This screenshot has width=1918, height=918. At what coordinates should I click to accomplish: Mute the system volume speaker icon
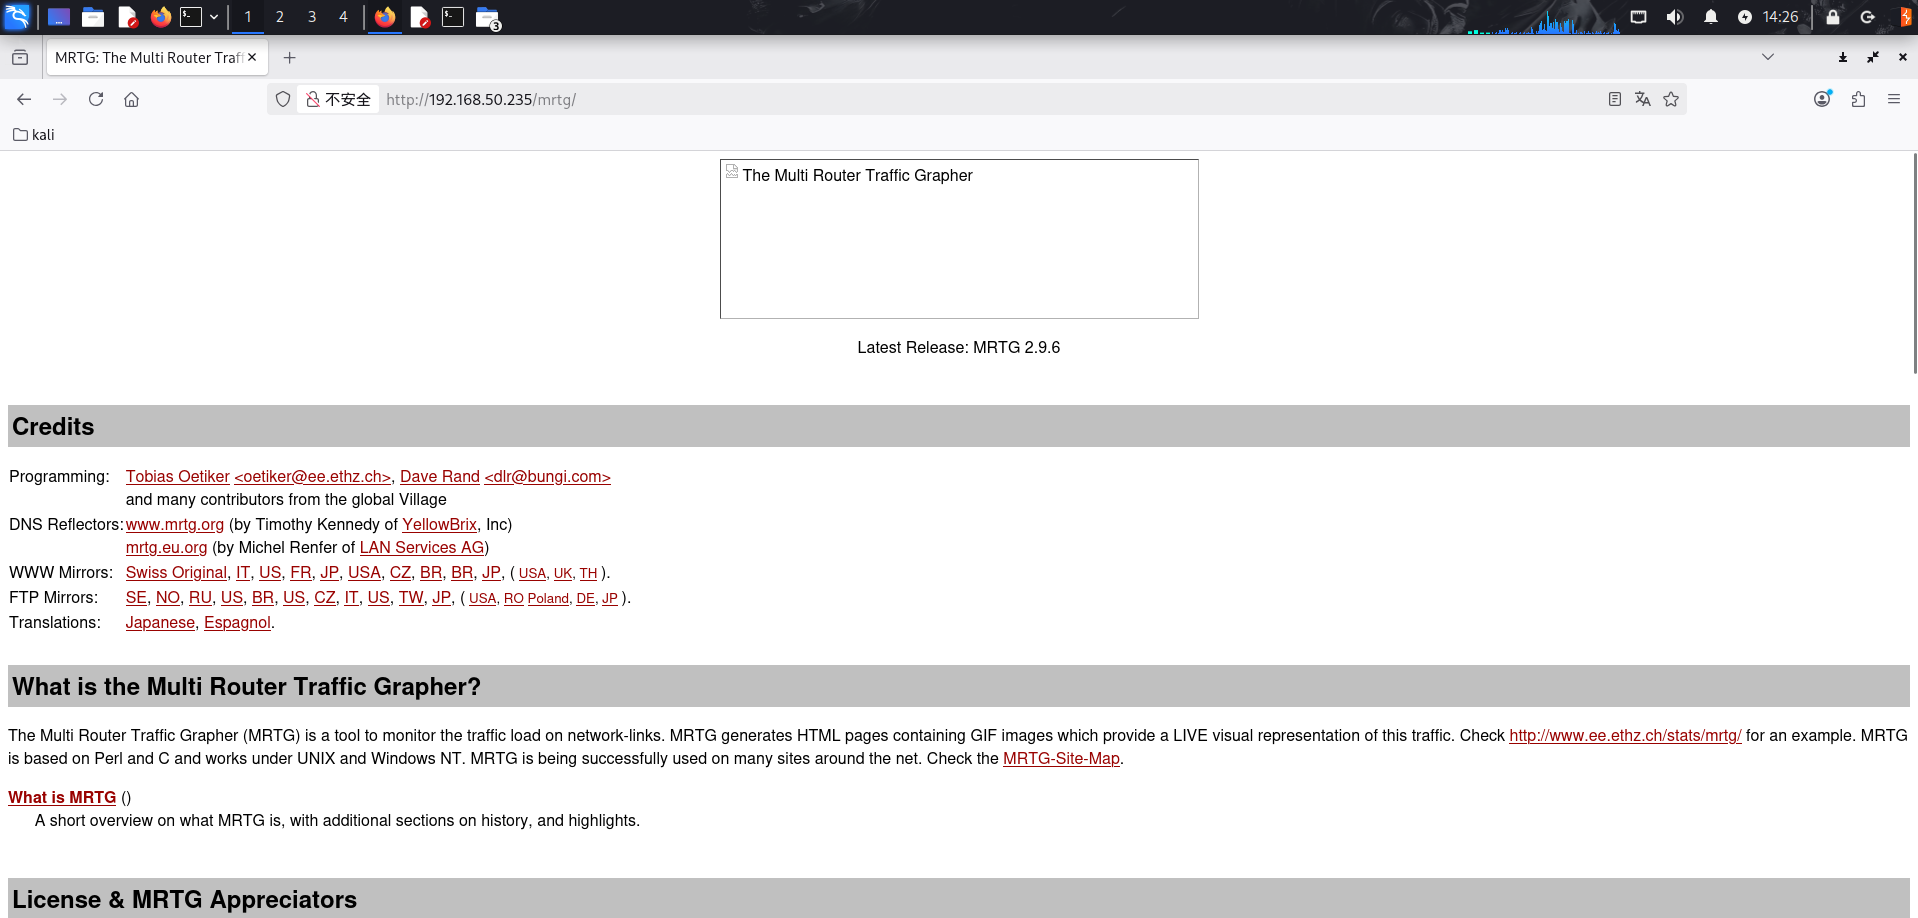click(1675, 17)
